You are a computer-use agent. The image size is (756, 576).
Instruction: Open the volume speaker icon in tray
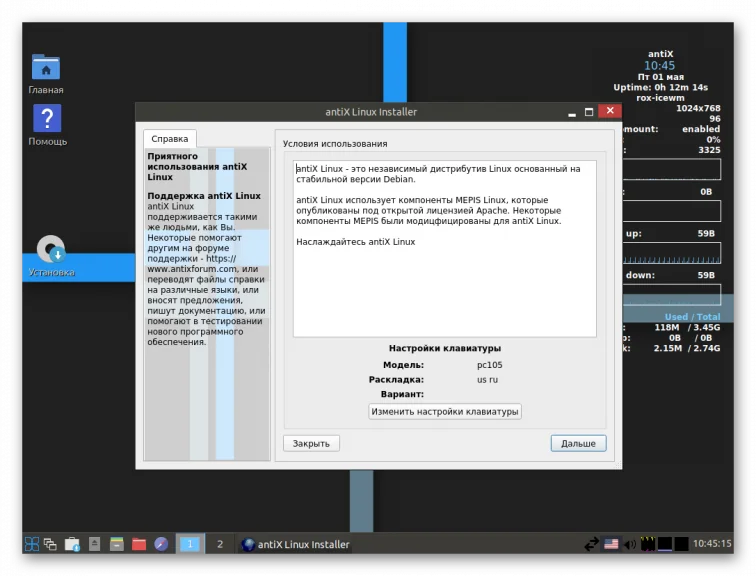pyautogui.click(x=630, y=545)
